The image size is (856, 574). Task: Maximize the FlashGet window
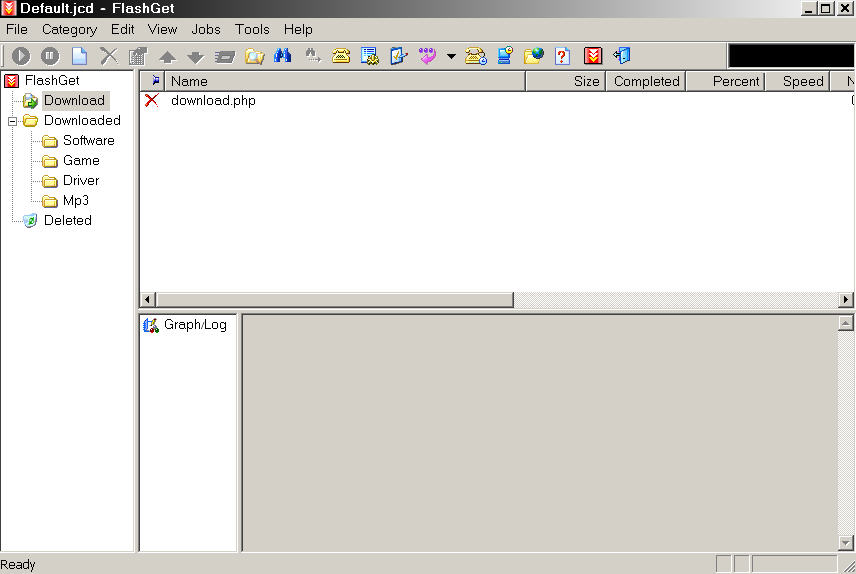(x=826, y=8)
